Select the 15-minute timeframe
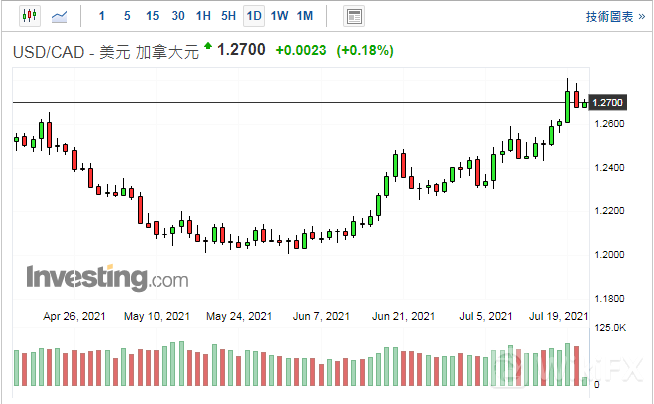Screen dimensions: 654x404 tap(152, 16)
